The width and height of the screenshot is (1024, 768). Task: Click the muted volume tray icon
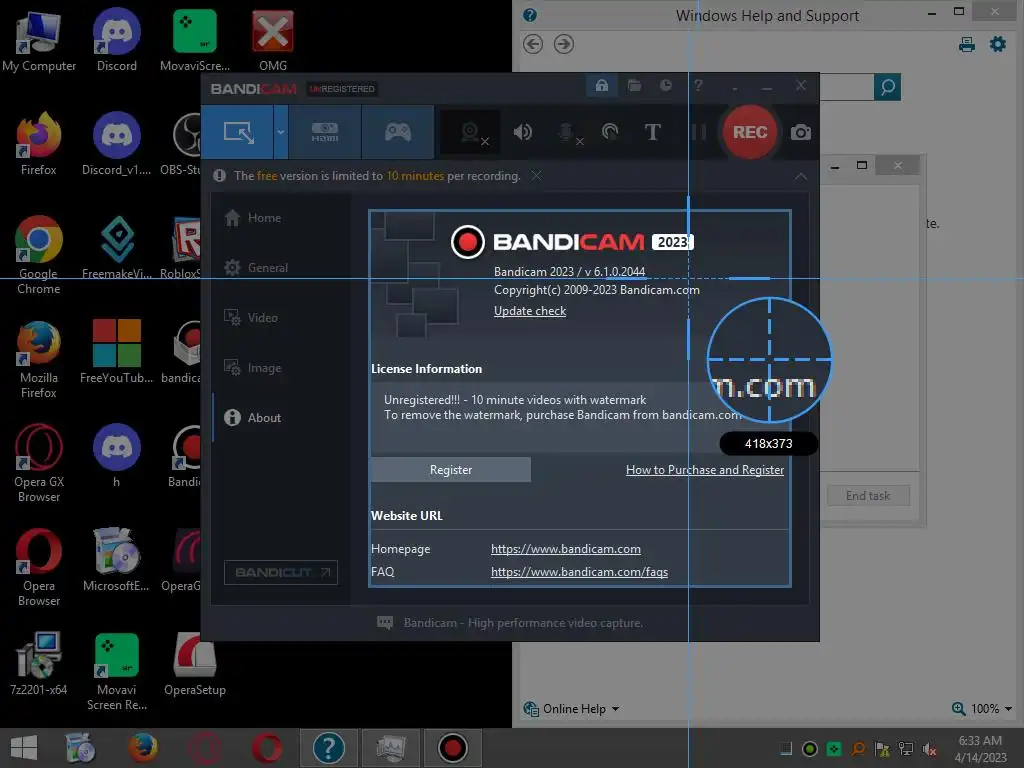click(929, 749)
